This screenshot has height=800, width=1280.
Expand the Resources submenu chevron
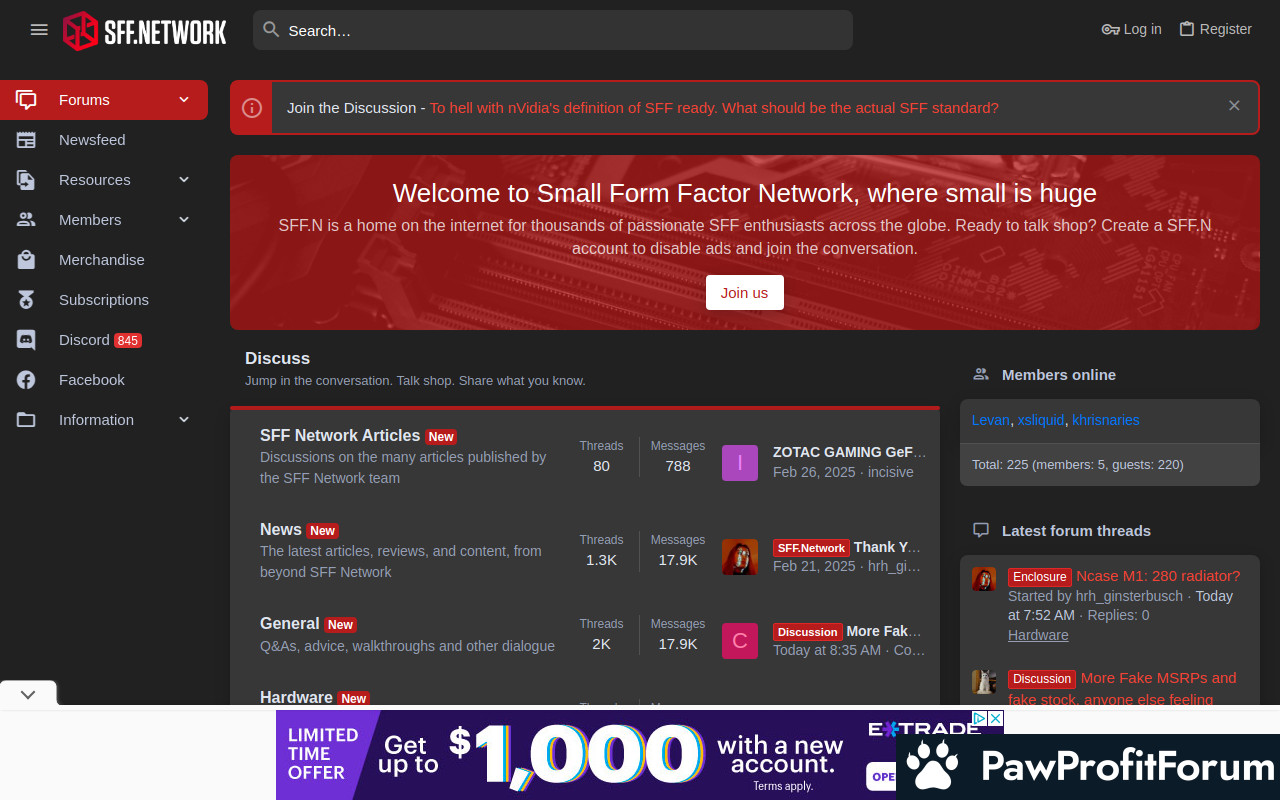pos(184,180)
